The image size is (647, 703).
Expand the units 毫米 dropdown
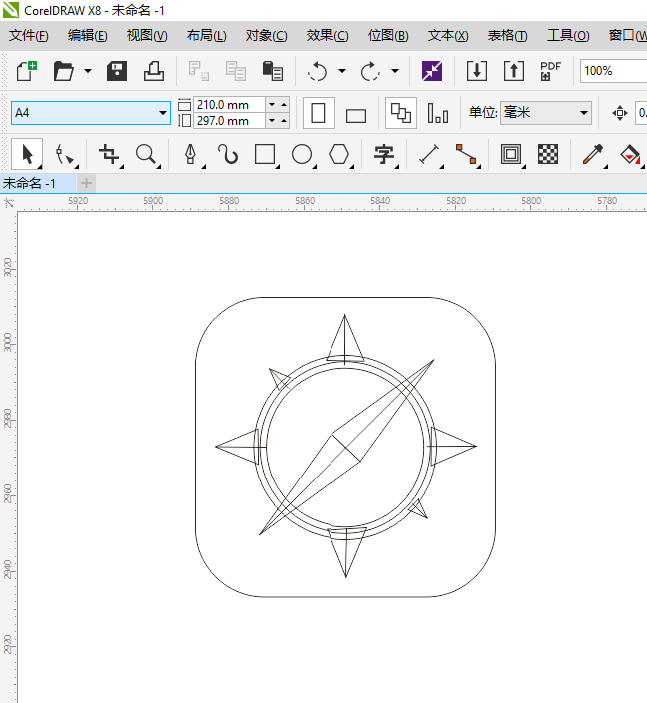point(583,113)
